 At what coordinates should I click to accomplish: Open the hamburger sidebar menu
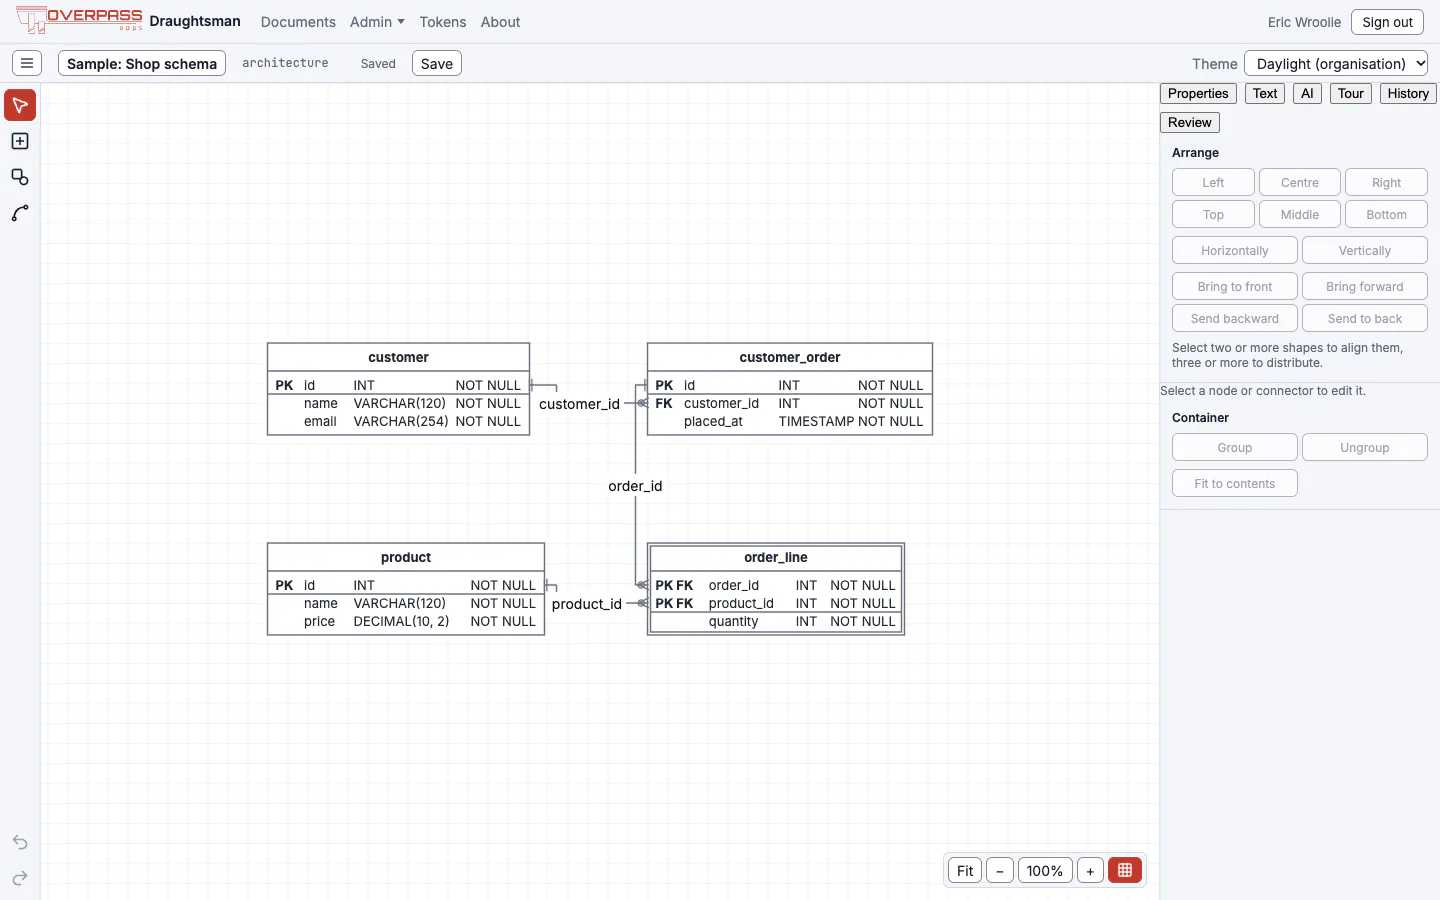(27, 63)
